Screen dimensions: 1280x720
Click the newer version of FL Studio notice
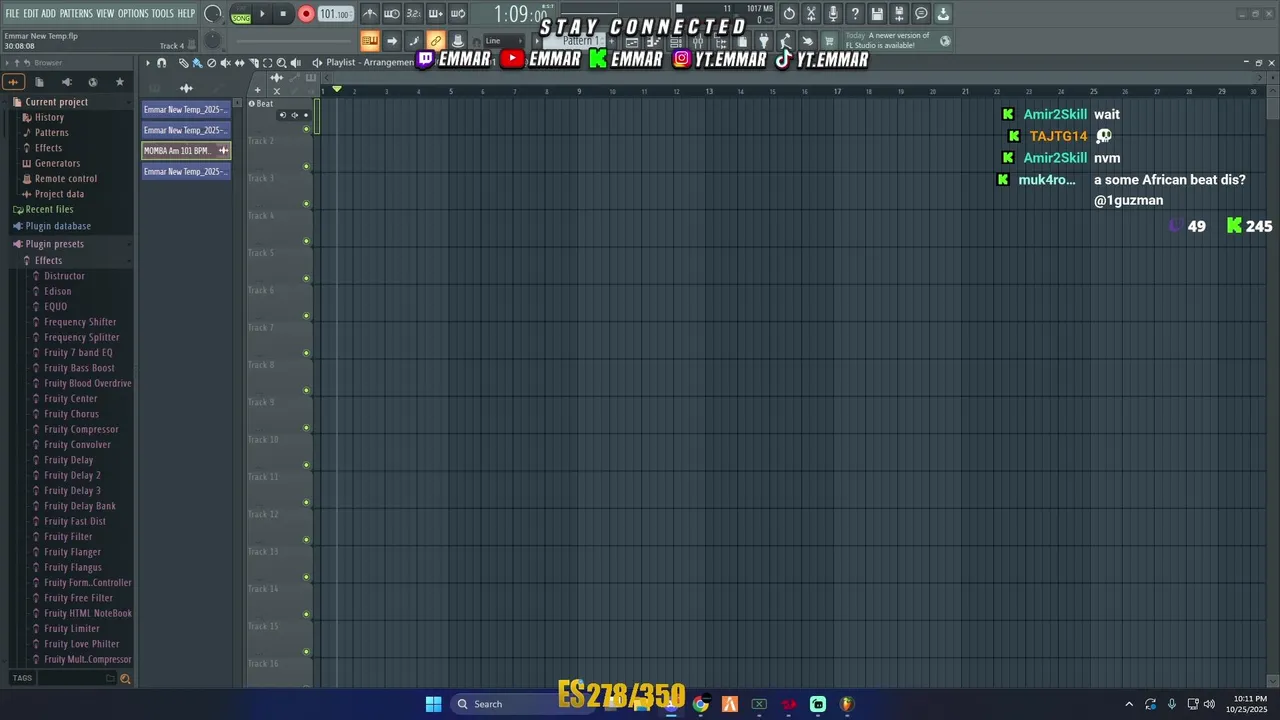pos(887,41)
